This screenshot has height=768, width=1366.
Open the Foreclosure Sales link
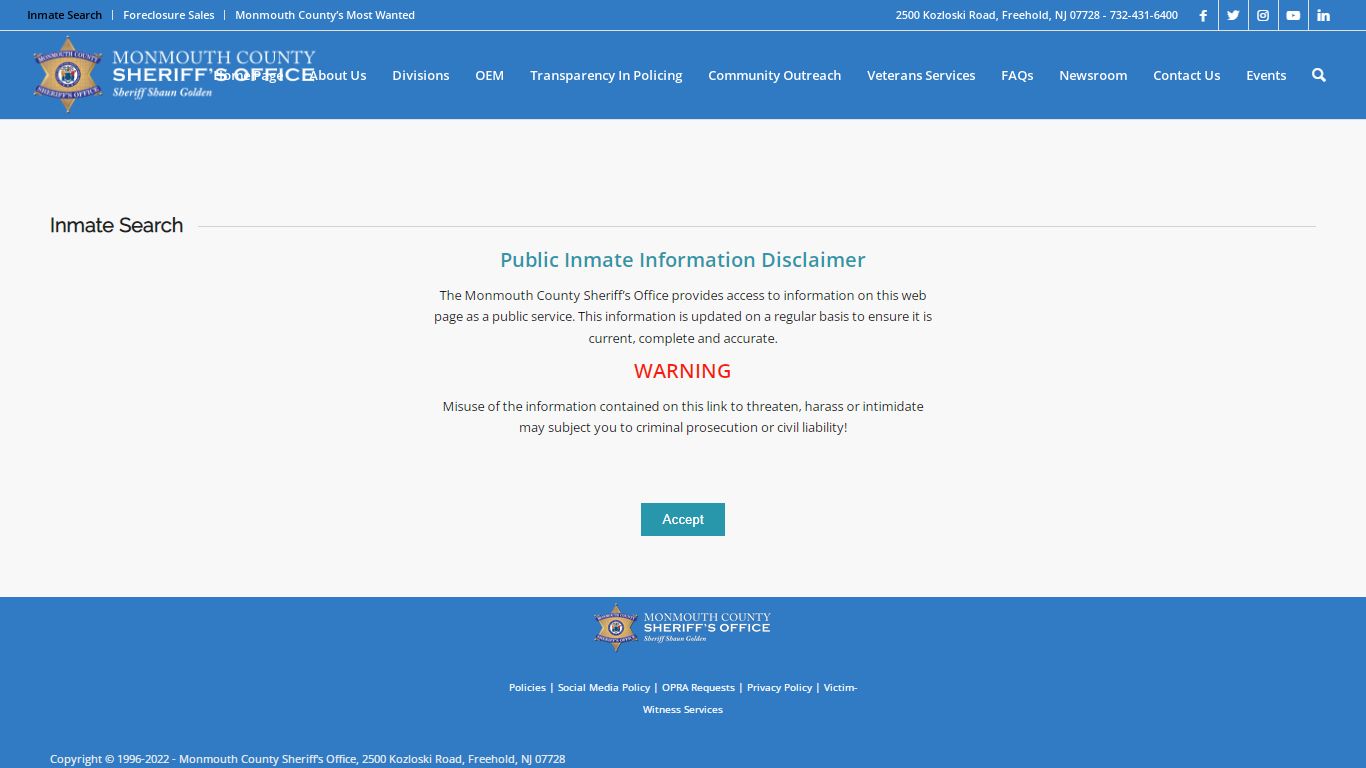click(168, 15)
